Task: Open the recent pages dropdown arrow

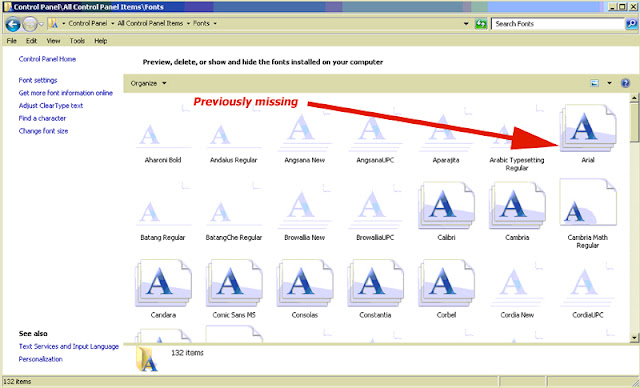Action: tap(41, 24)
